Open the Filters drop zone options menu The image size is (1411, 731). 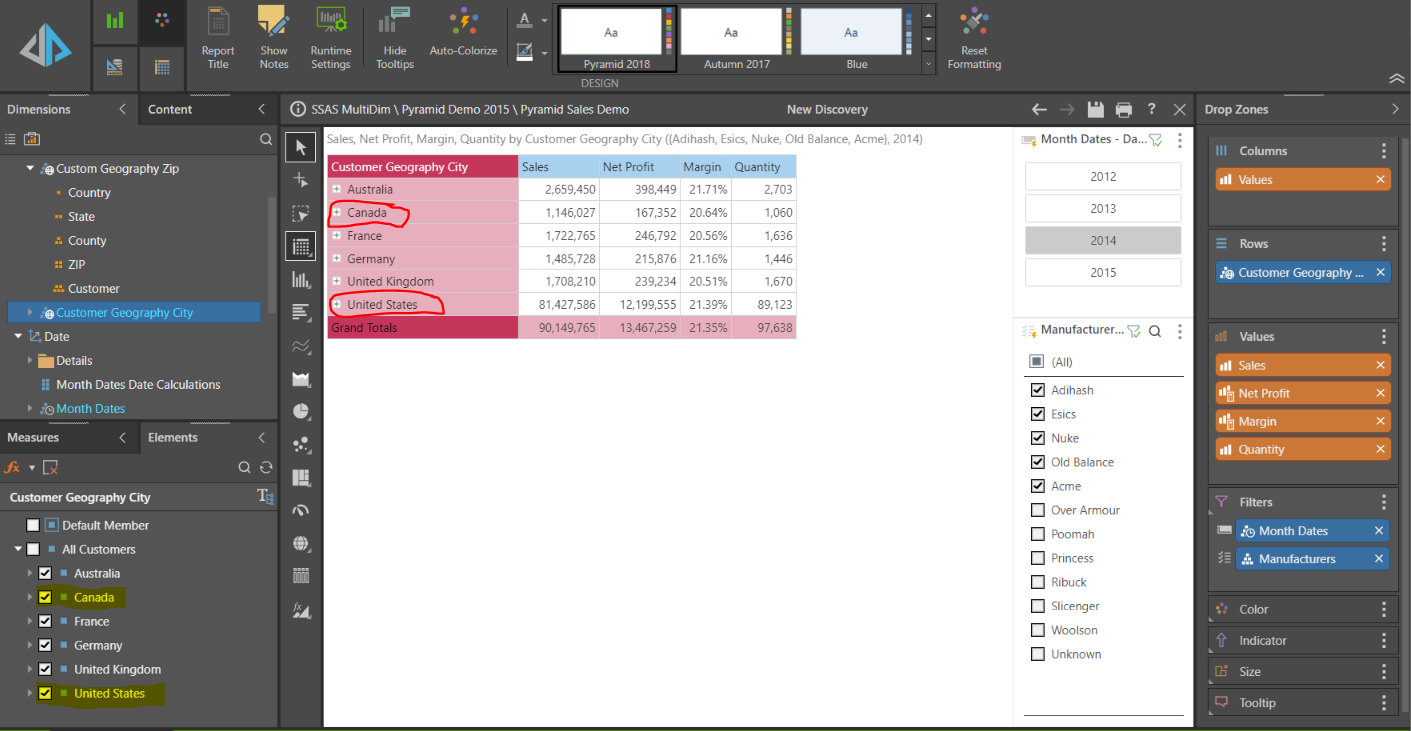[1384, 502]
